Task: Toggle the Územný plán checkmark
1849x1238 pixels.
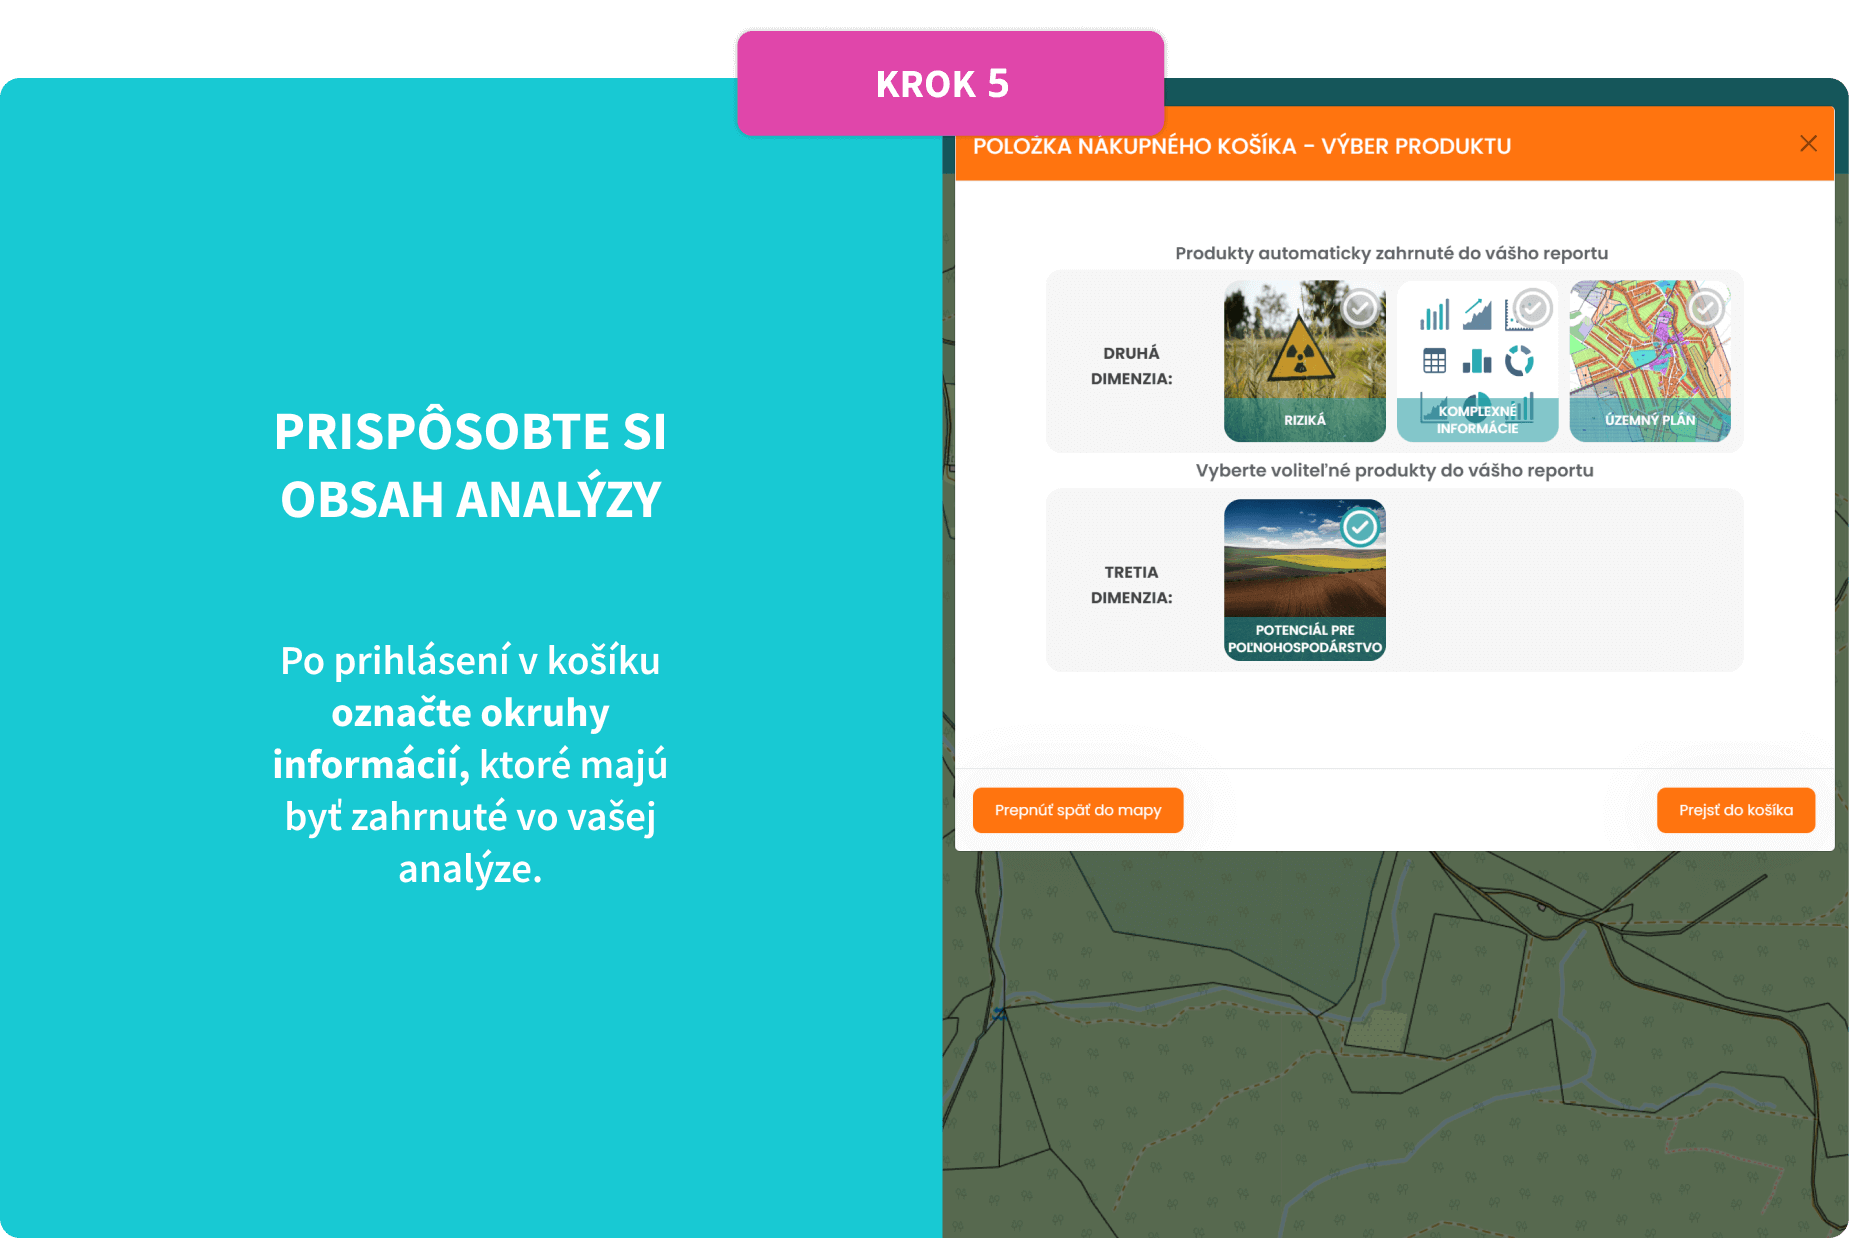Action: 1705,308
